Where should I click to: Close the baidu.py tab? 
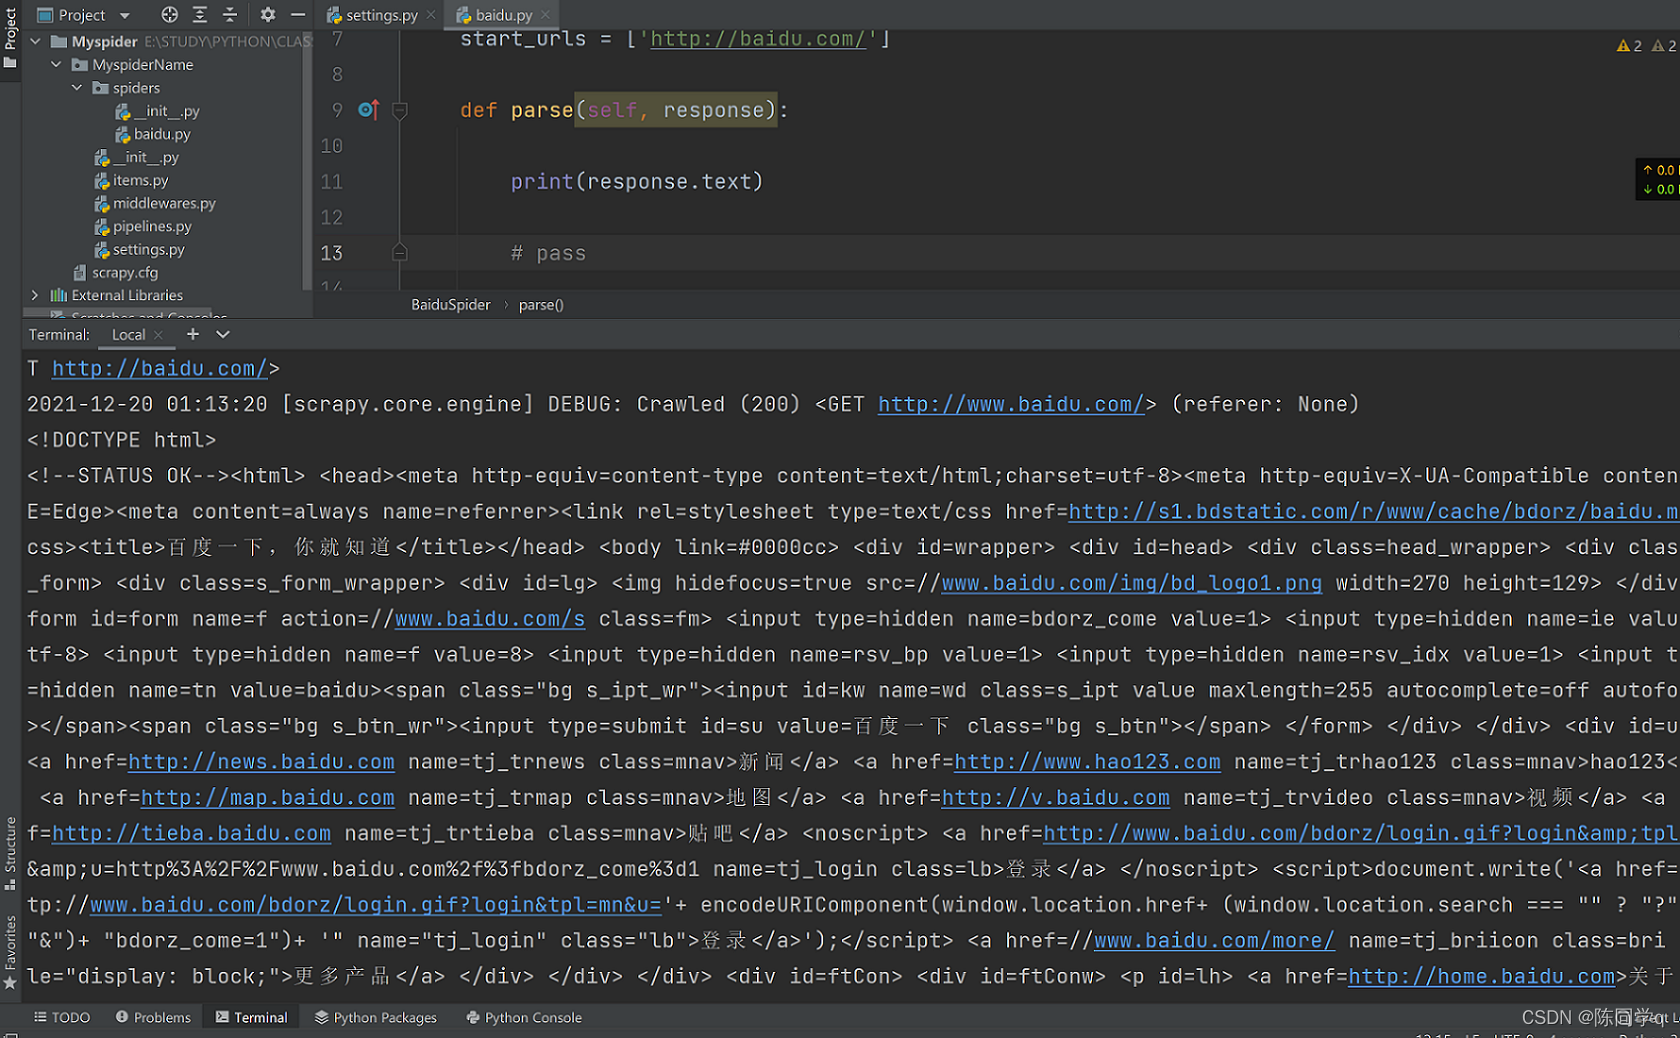(x=545, y=15)
